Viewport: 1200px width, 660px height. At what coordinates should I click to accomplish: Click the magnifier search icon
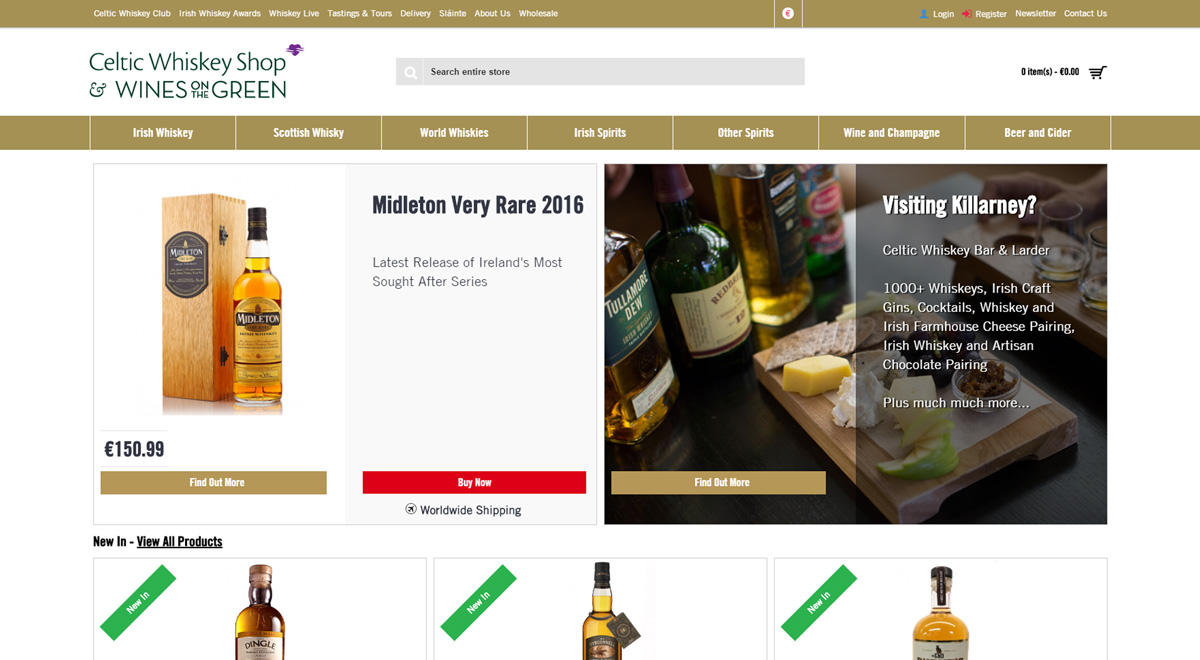point(410,72)
